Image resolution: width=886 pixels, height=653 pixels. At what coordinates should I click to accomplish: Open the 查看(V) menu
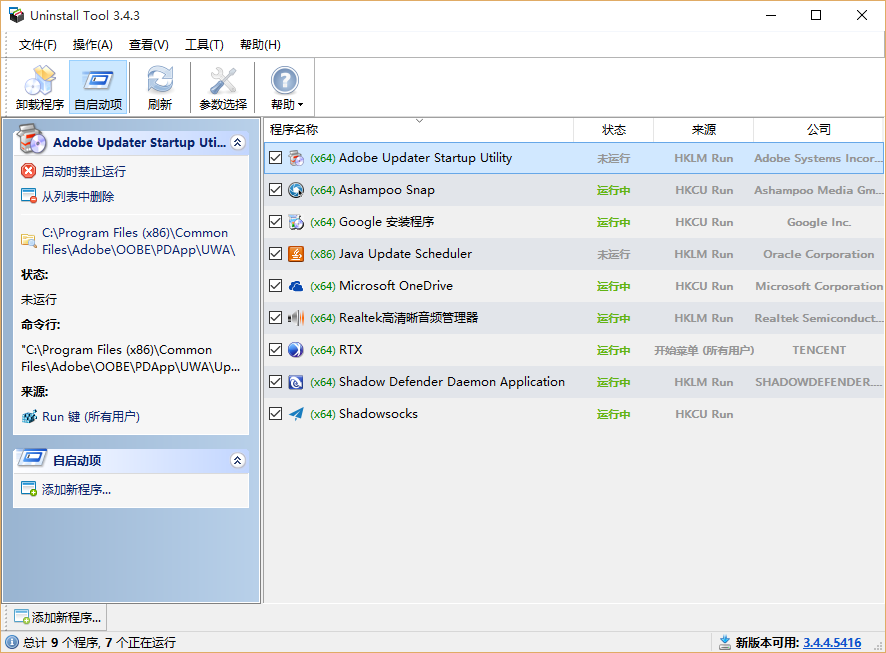click(149, 45)
